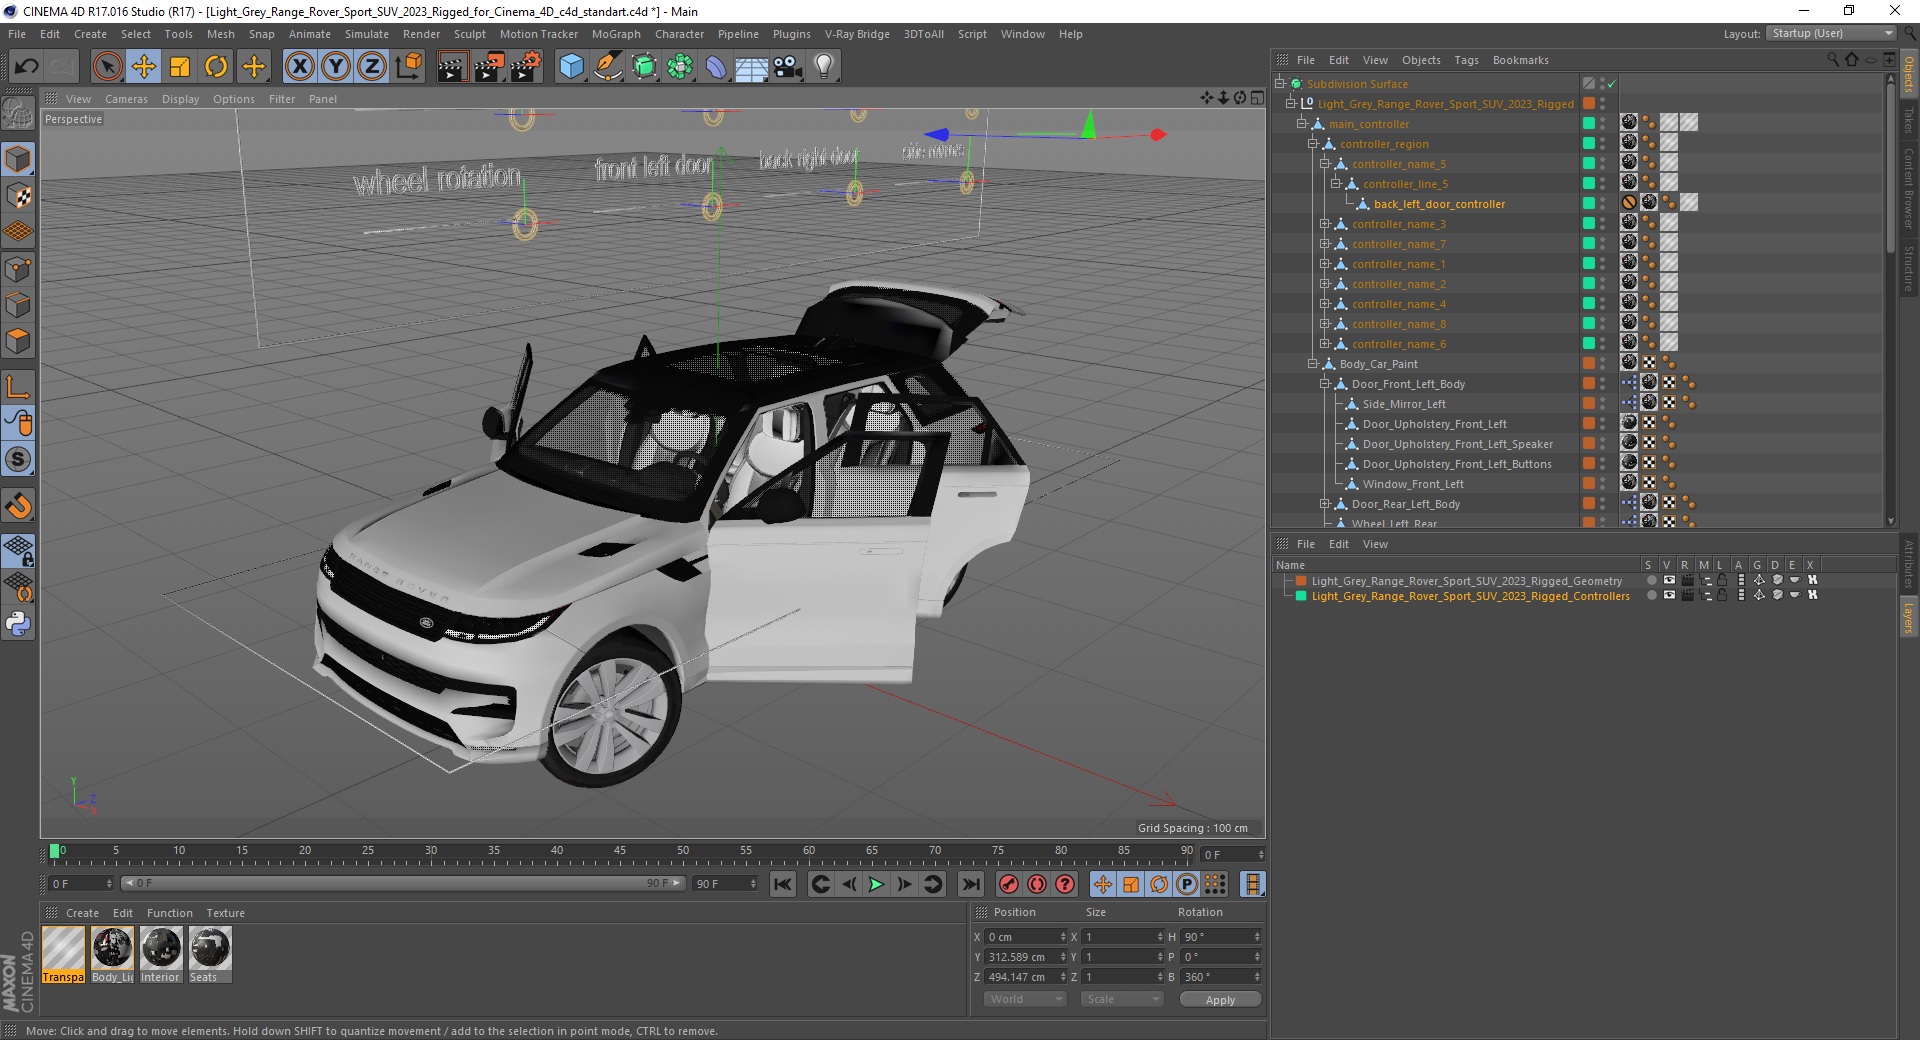Click frame 45 on the timeline

(620, 853)
